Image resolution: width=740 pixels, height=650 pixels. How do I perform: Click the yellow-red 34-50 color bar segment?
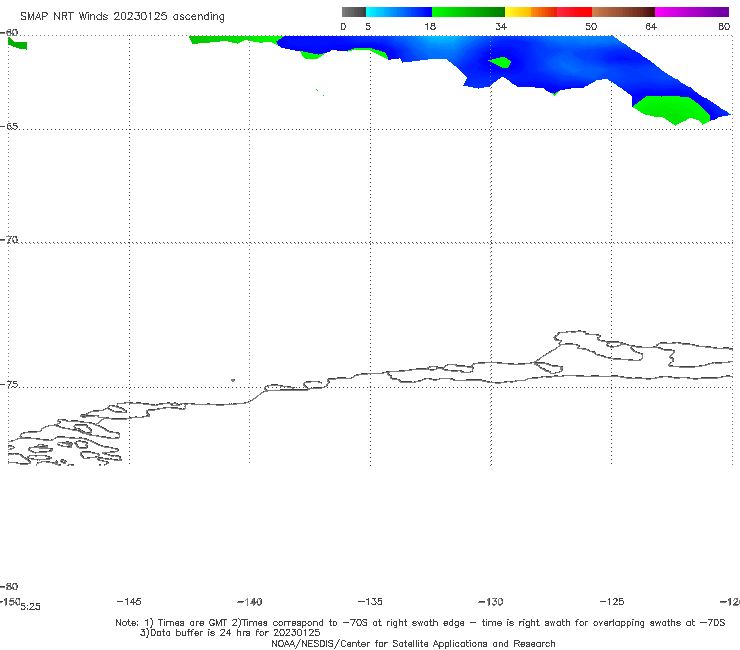548,12
